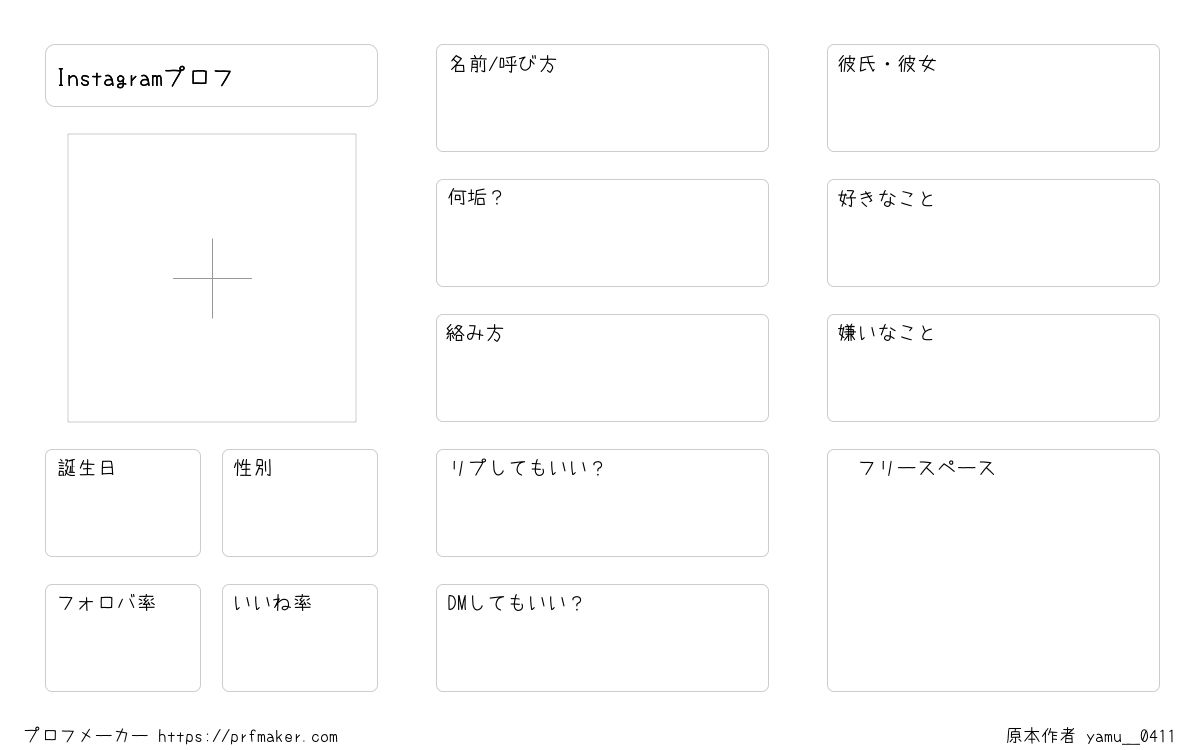Image resolution: width=1200 pixels, height=750 pixels.
Task: Select the フォロバ率 box
Action: click(x=123, y=638)
